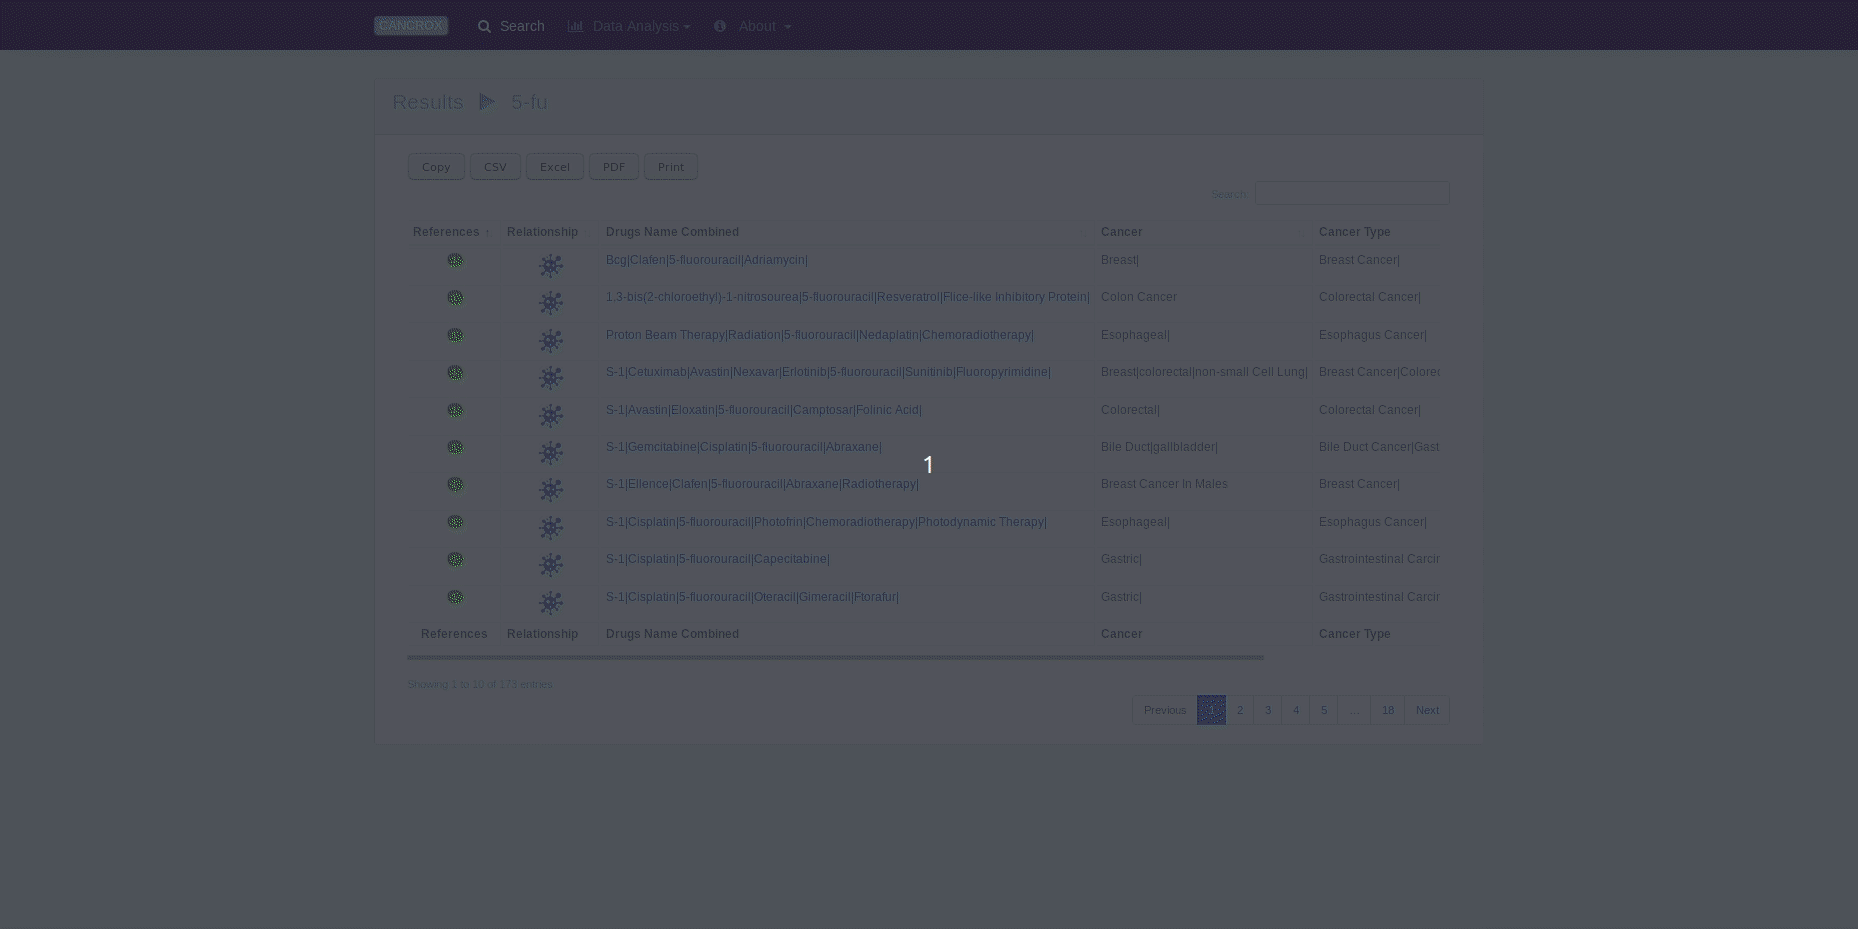Viewport: 1858px width, 929px height.
Task: Open S-1|Gemcitabine|Cisplatin|5-fluorouracil|Abraxane link
Action: click(744, 447)
